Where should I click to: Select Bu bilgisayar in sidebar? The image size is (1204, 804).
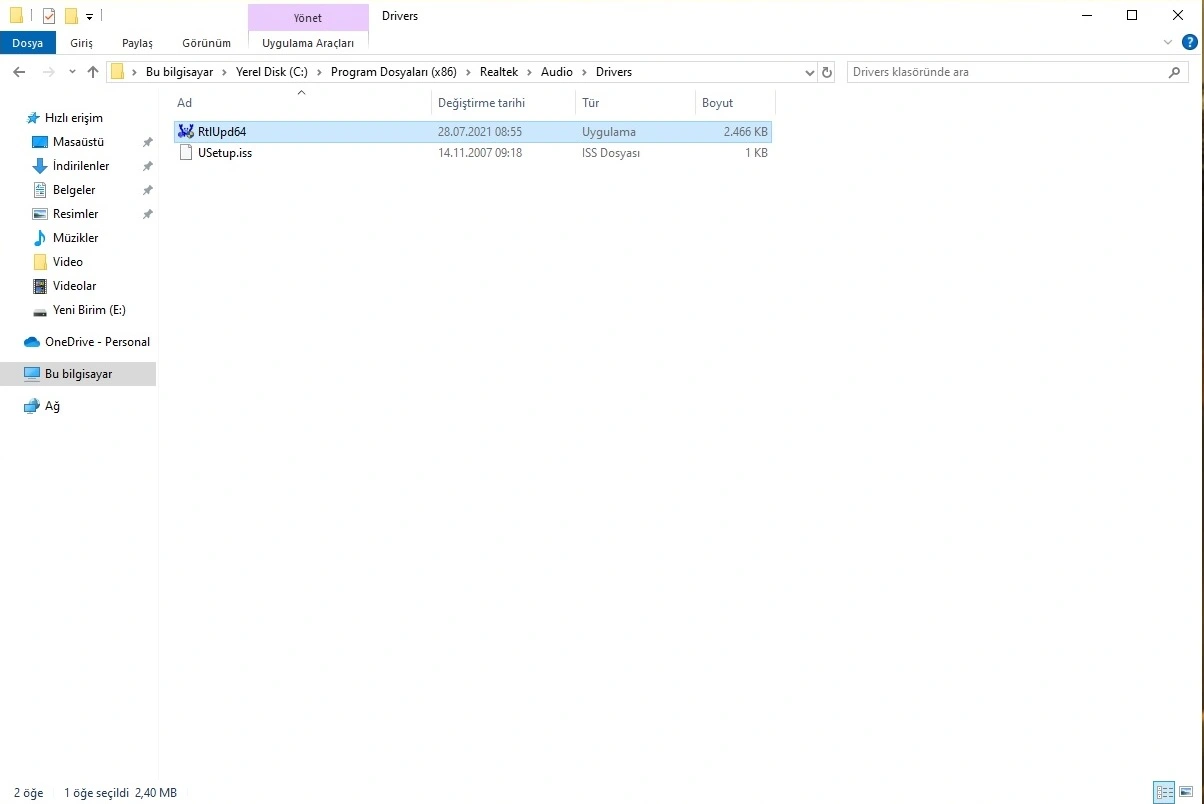[x=78, y=374]
